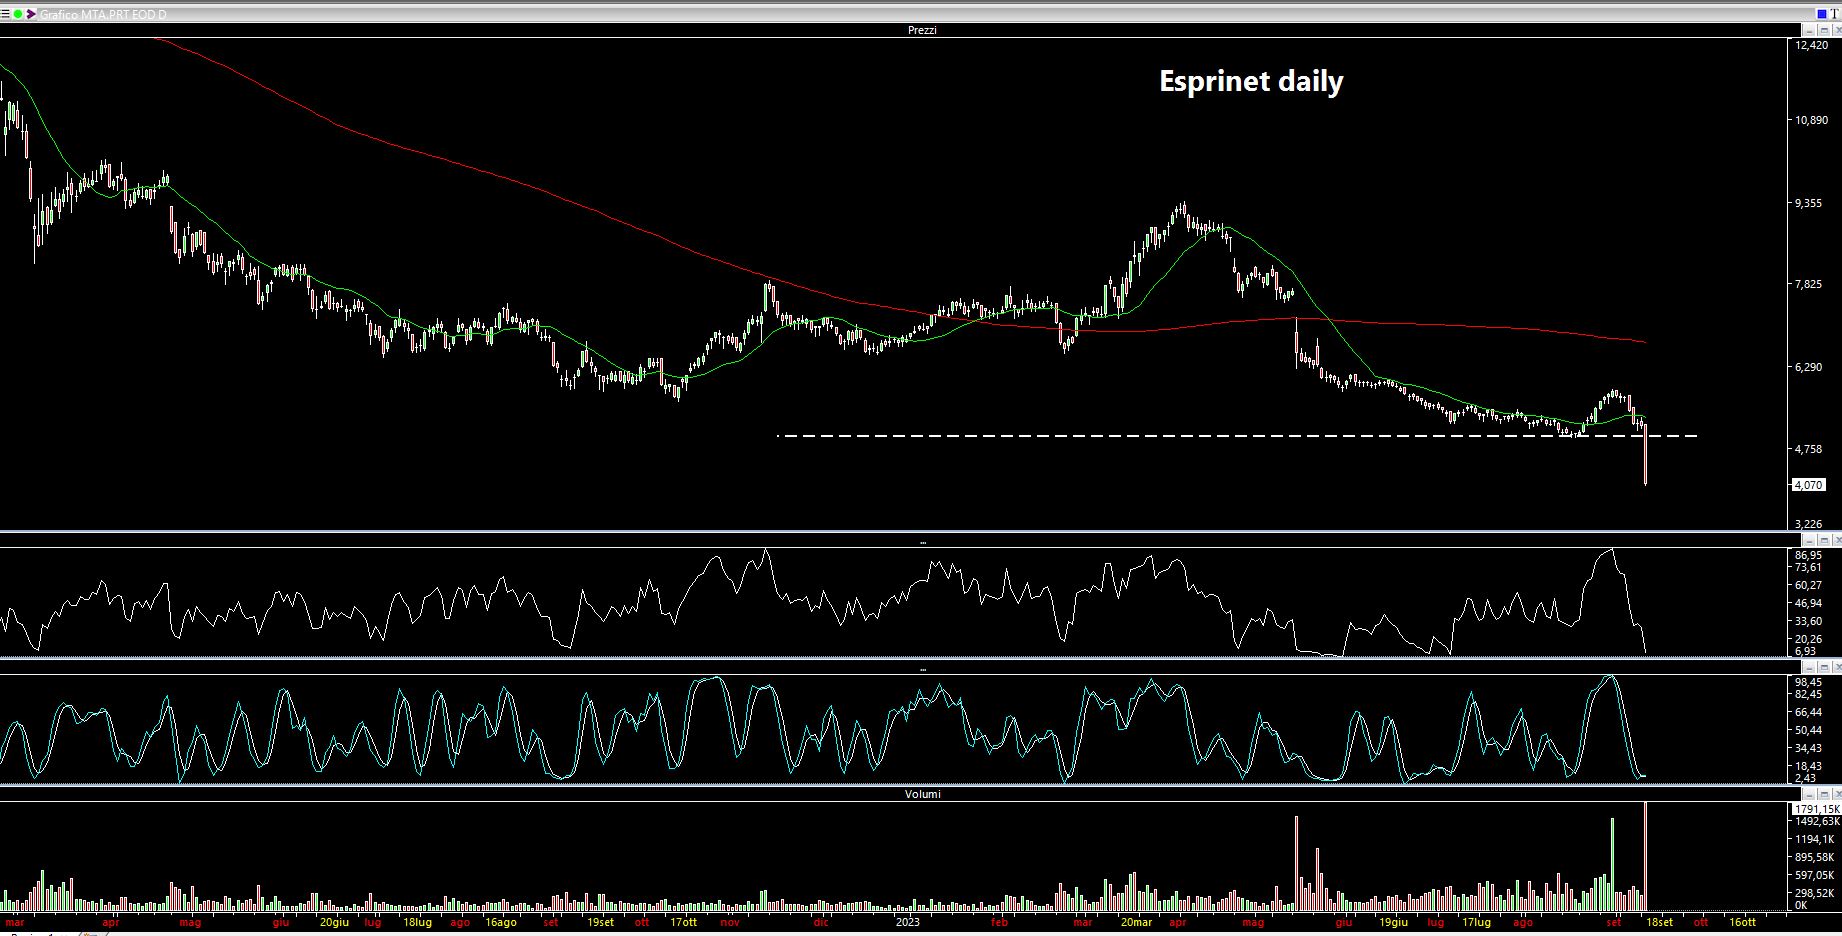The height and width of the screenshot is (936, 1842).
Task: Click the 20mar date axis label
Action: (1136, 922)
